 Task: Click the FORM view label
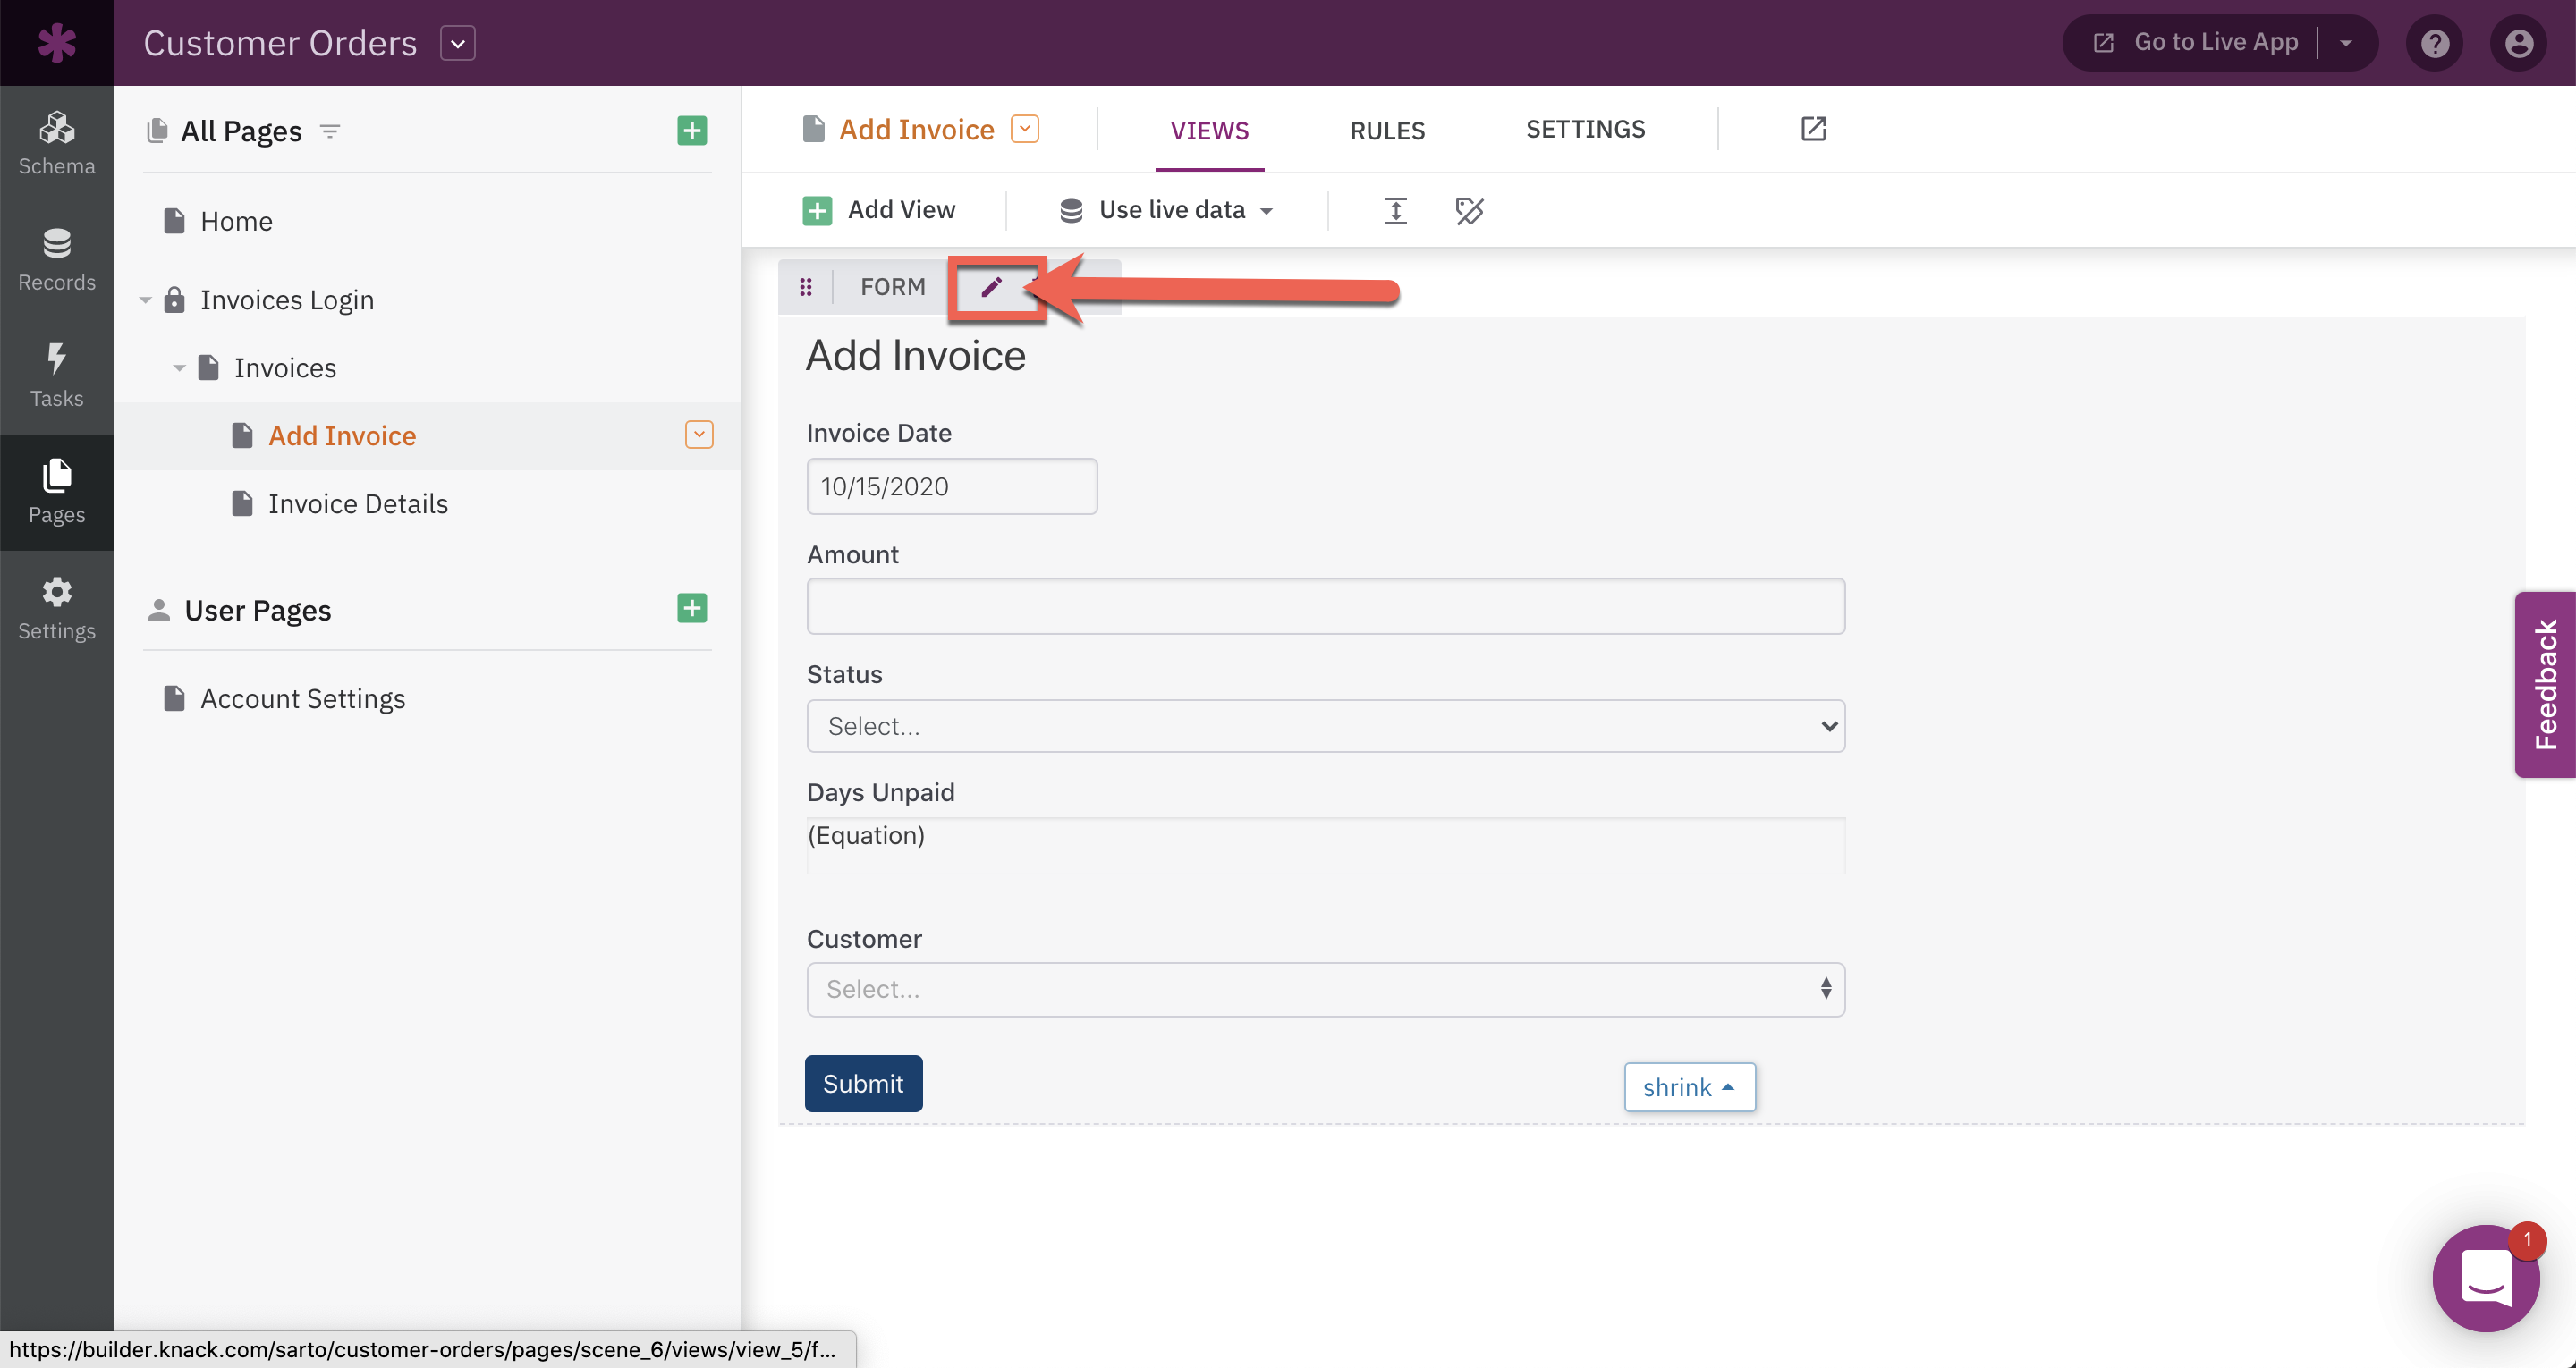(892, 287)
